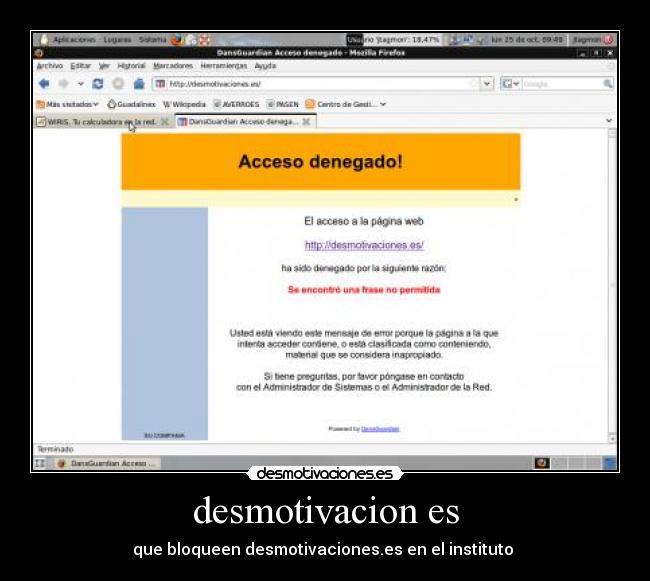Click the Terminado status bar text

[55, 449]
